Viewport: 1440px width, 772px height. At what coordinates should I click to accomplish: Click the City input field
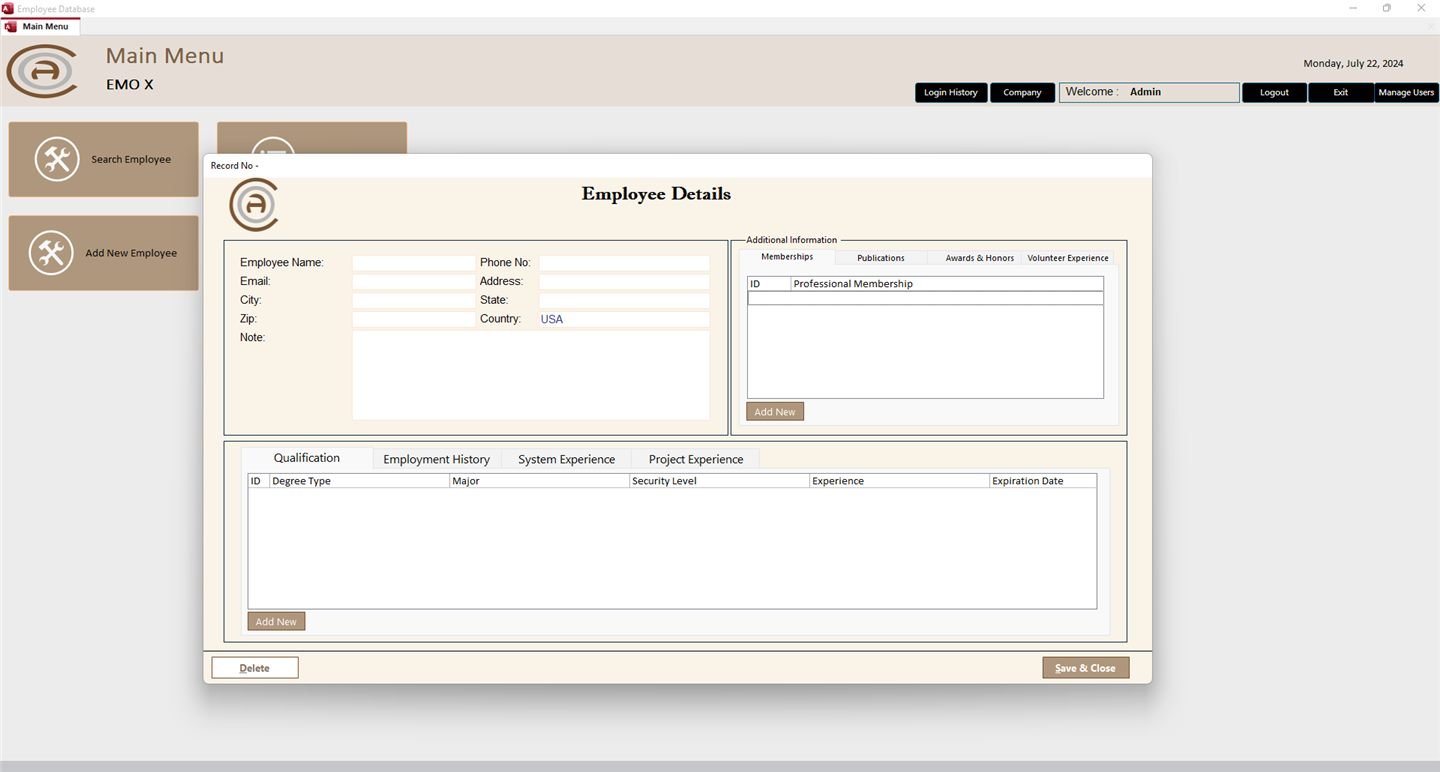click(x=414, y=300)
